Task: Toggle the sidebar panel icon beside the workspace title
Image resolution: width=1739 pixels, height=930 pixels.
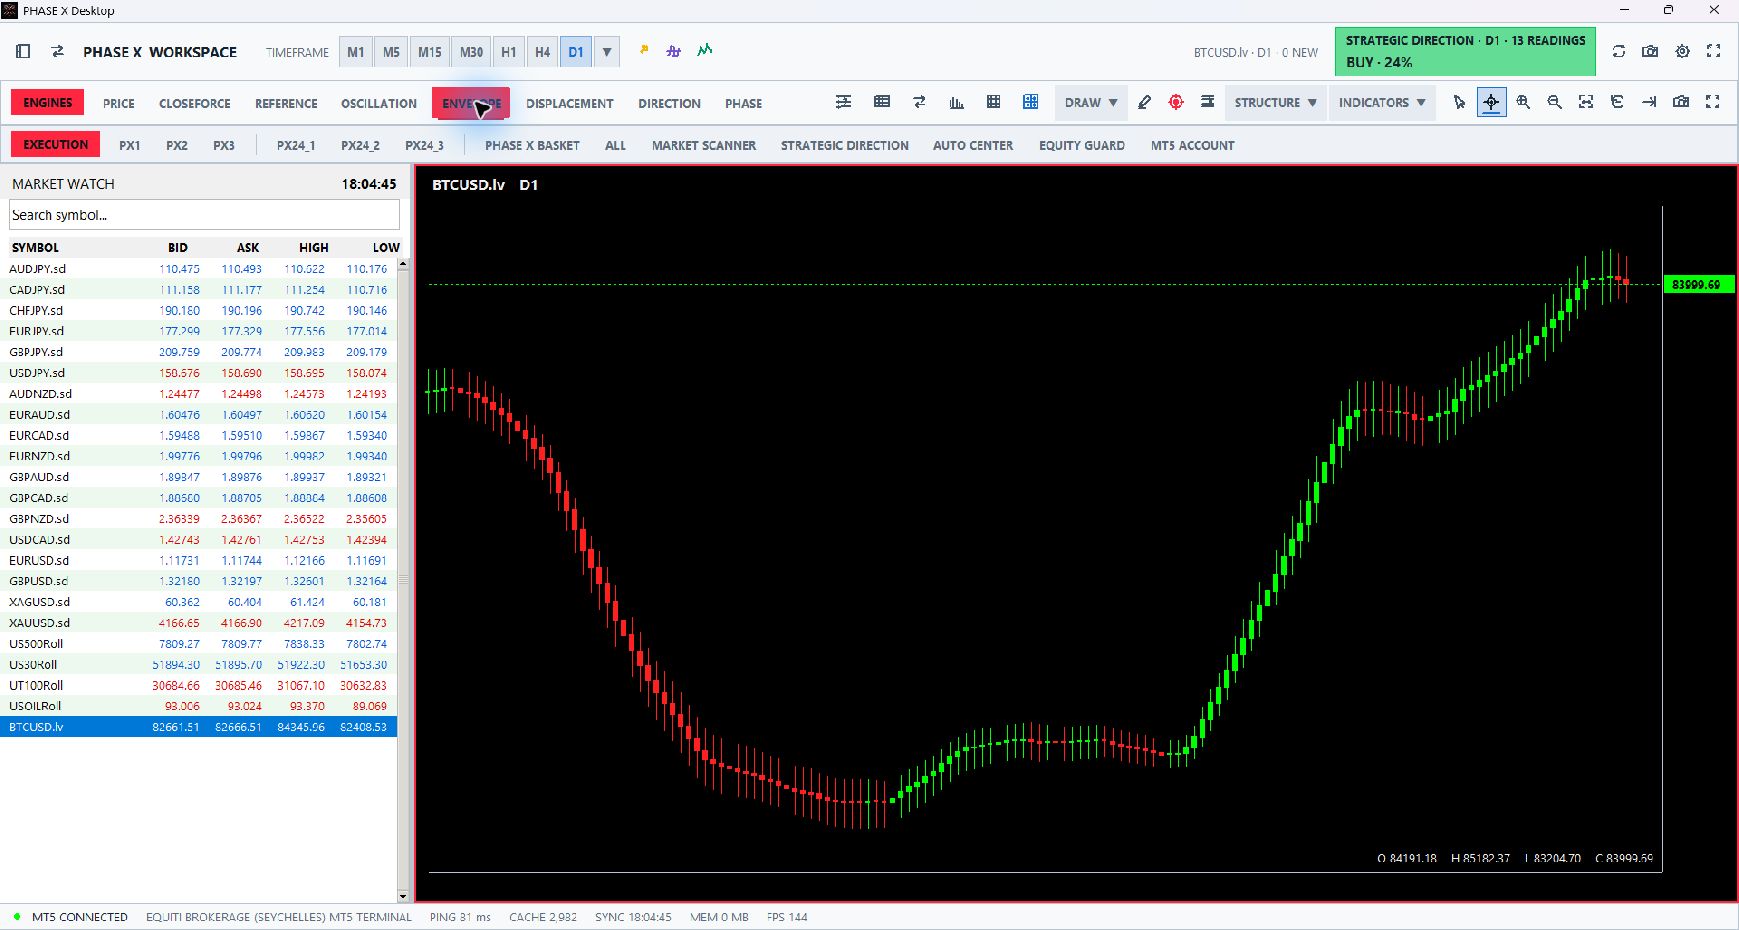Action: point(23,51)
